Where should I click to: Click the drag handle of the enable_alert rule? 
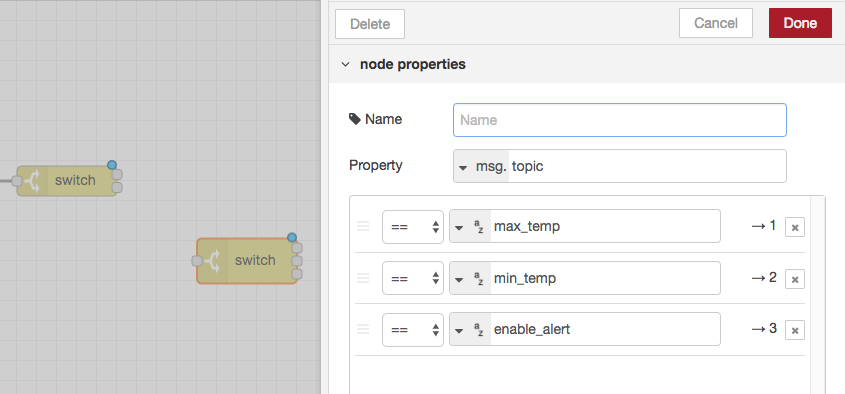point(363,329)
